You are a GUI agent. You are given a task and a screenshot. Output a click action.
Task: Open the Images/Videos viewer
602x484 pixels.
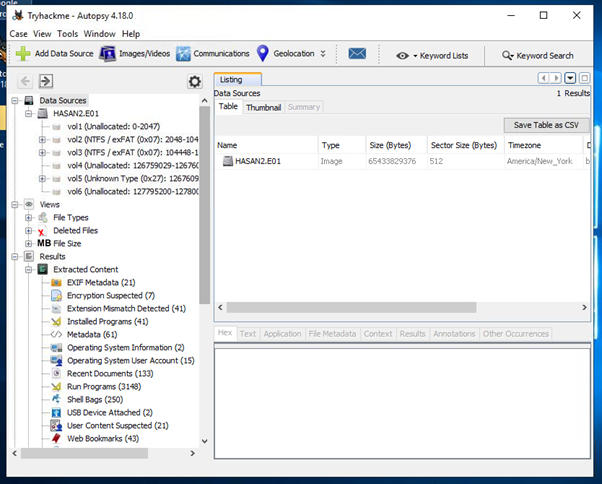click(135, 54)
